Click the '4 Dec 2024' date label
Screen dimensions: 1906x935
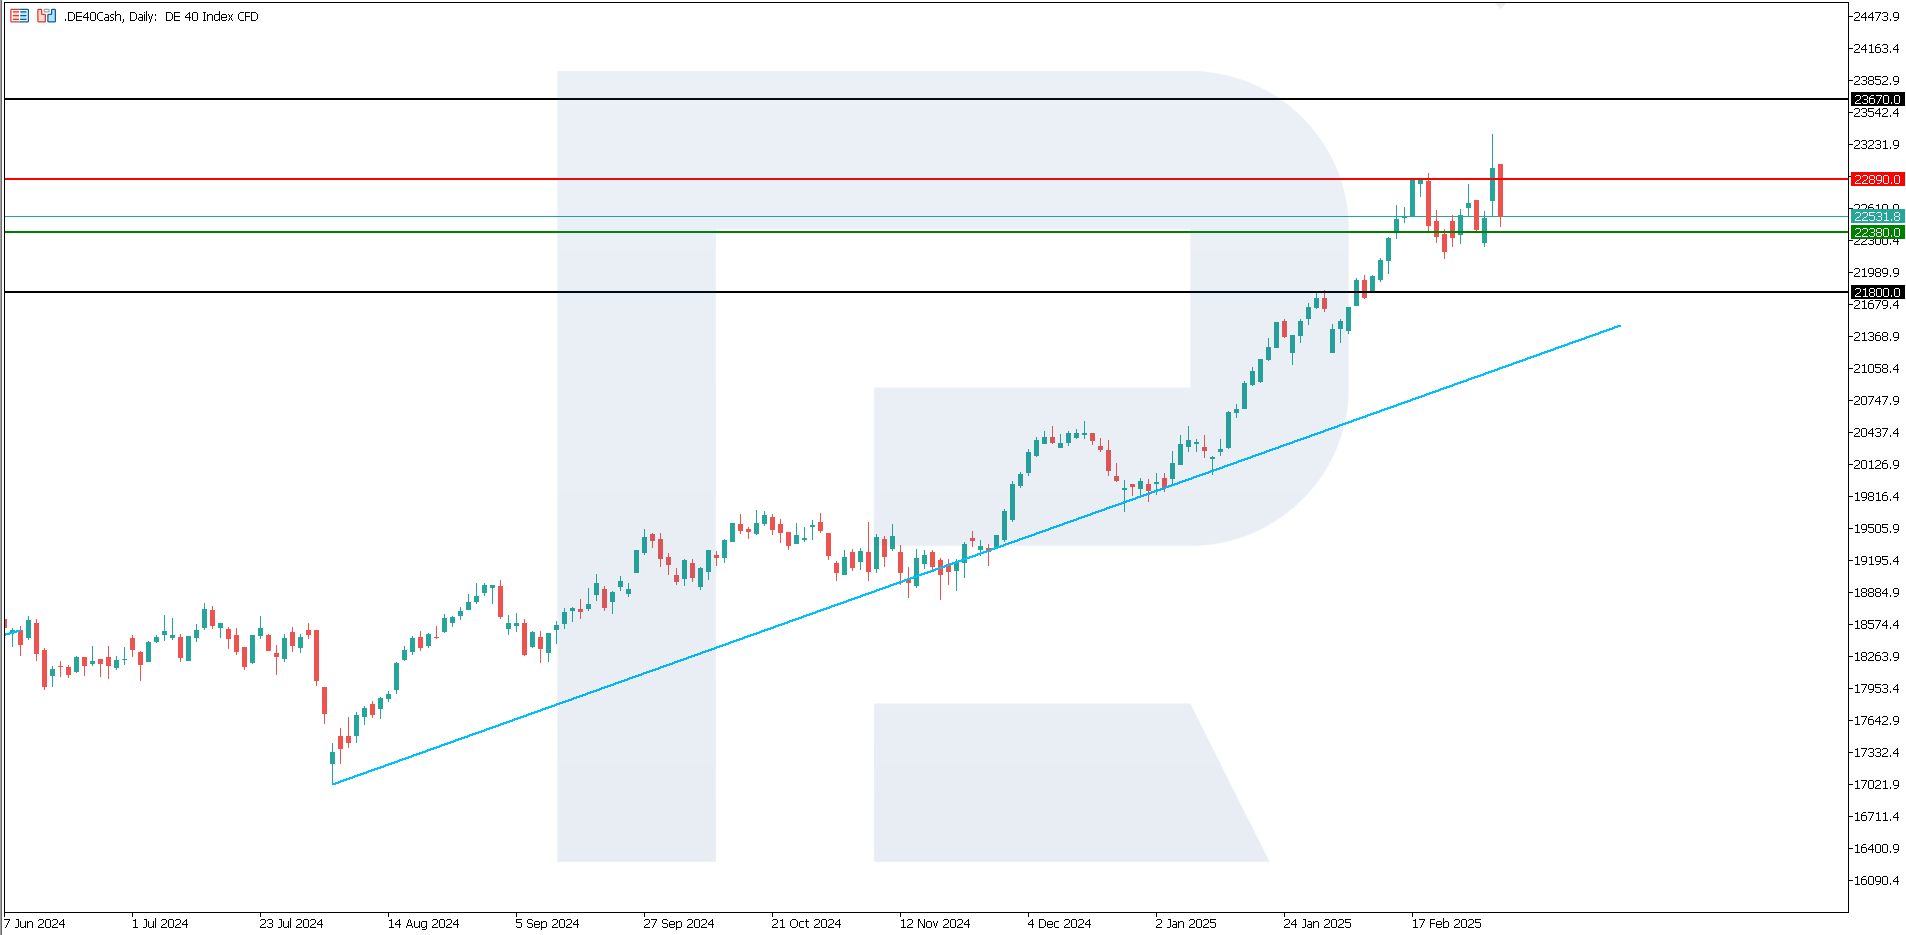coord(1059,924)
